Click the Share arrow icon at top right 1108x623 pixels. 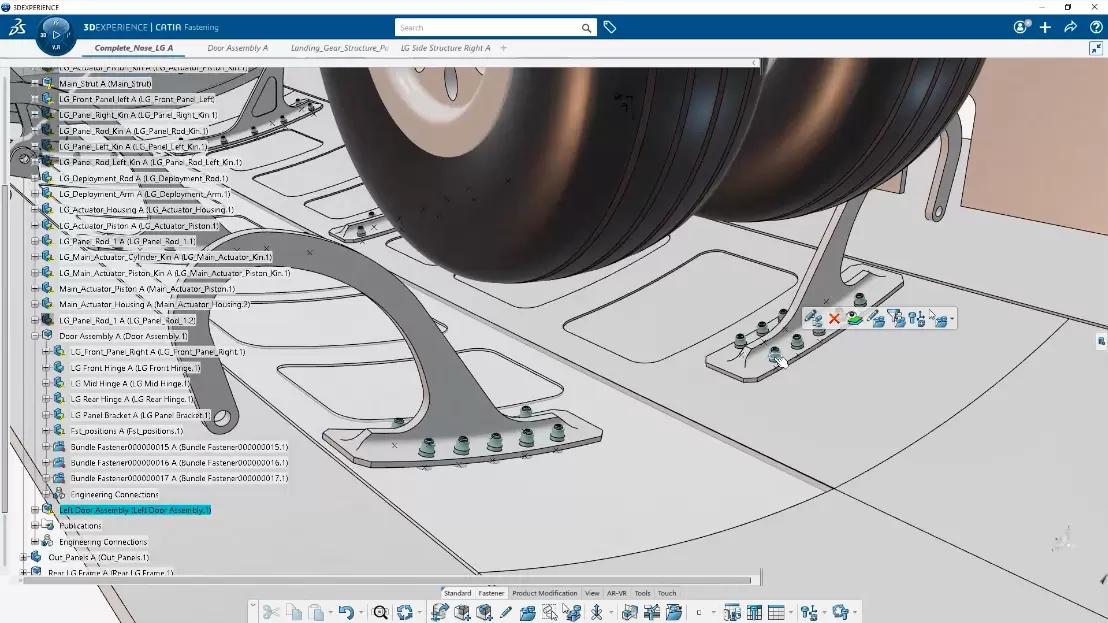[x=1070, y=28]
